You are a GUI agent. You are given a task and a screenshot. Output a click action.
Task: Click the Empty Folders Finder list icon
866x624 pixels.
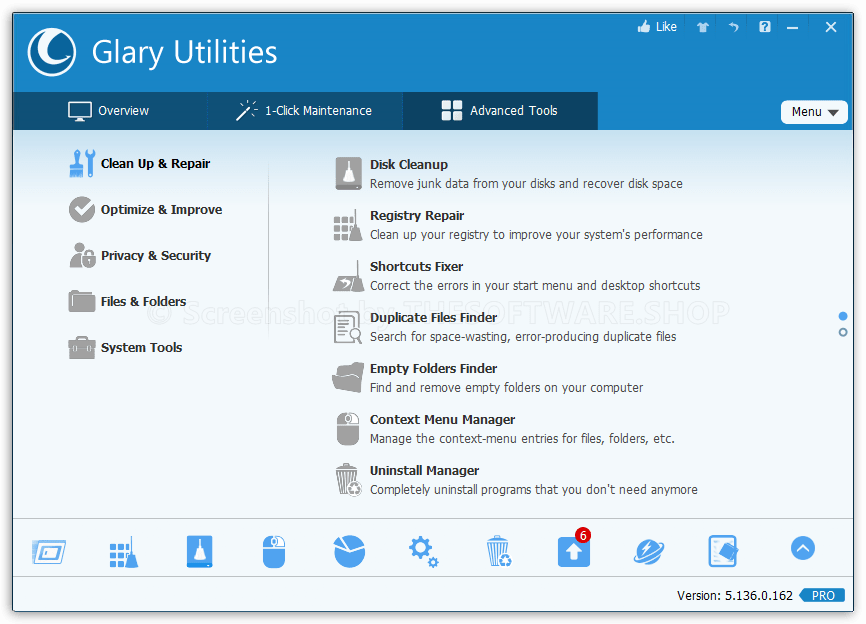(x=348, y=377)
